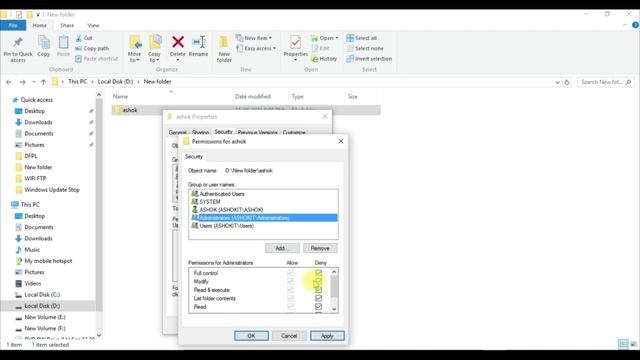Toggle Allow for List folder contents
Screen dimensions: 640x360
coord(290,298)
